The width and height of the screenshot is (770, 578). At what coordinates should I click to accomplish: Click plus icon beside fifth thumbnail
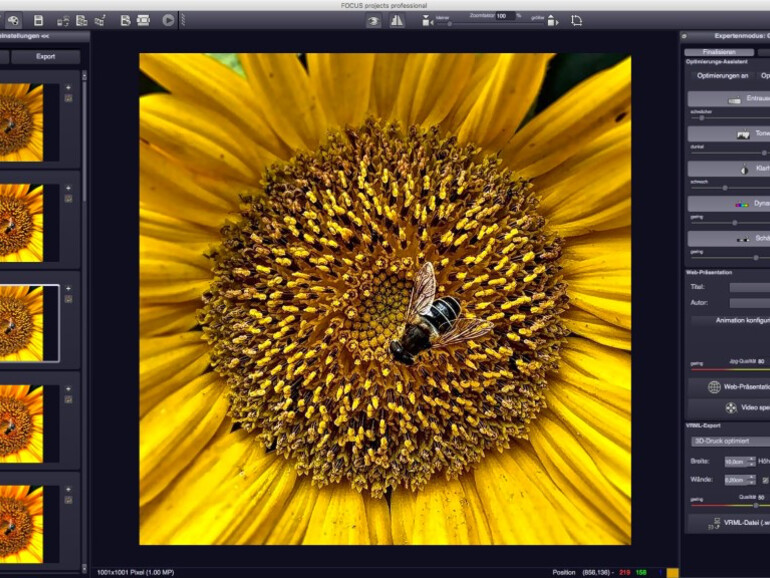68,490
